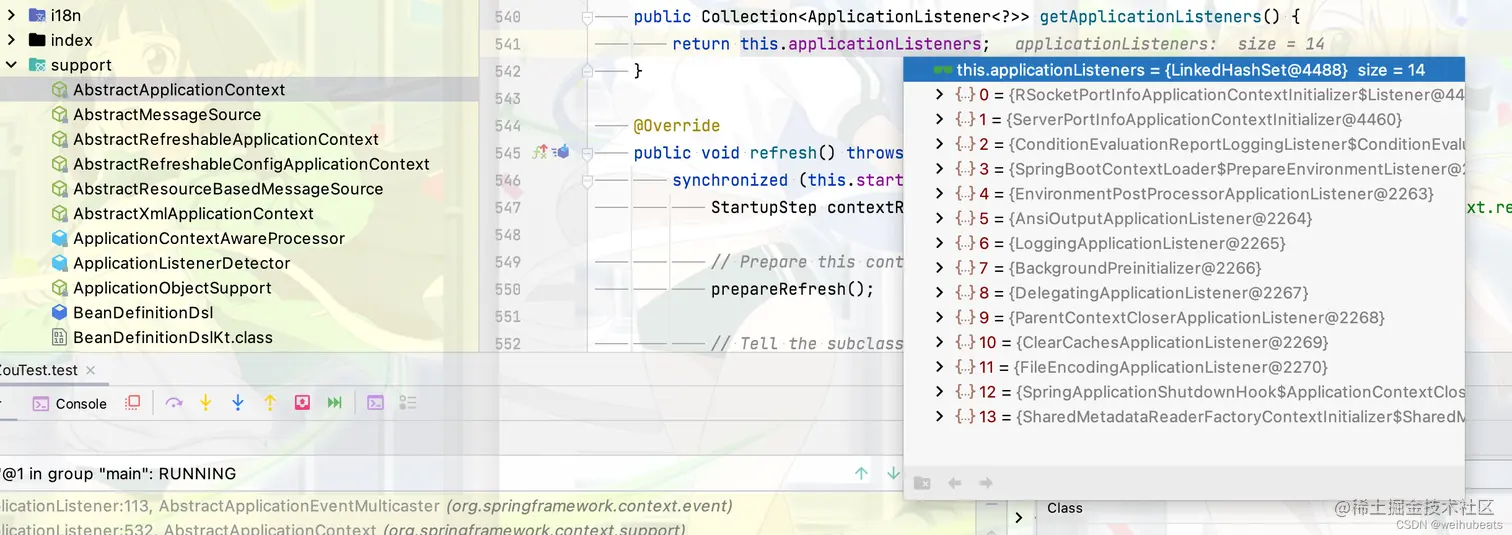Viewport: 1512px width, 535px height.
Task: Expand element 6 LoggingApplicationListener
Action: point(939,243)
